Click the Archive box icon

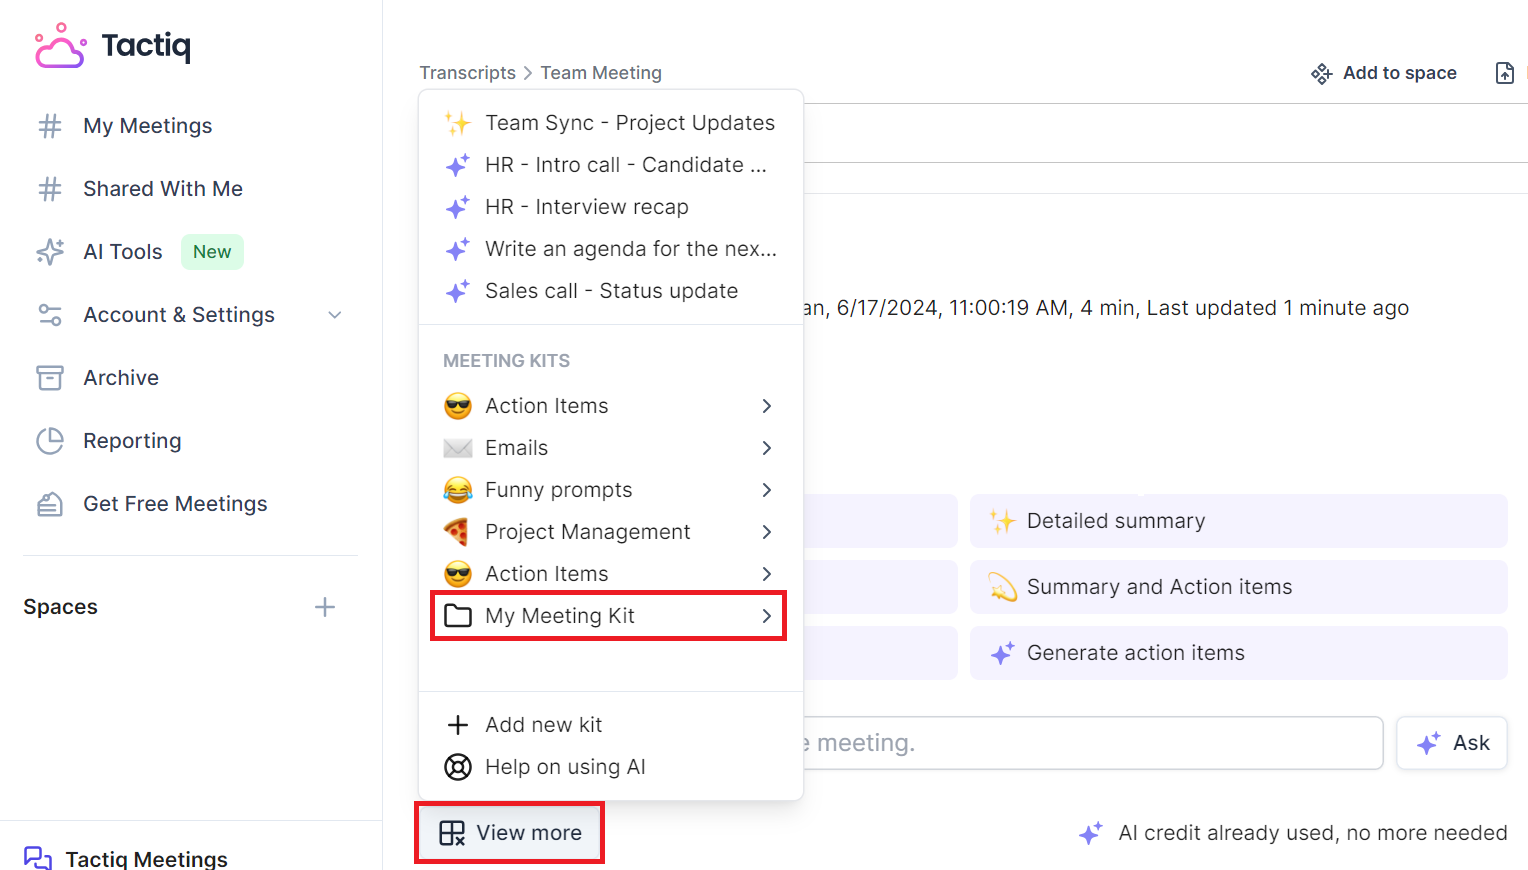point(50,378)
